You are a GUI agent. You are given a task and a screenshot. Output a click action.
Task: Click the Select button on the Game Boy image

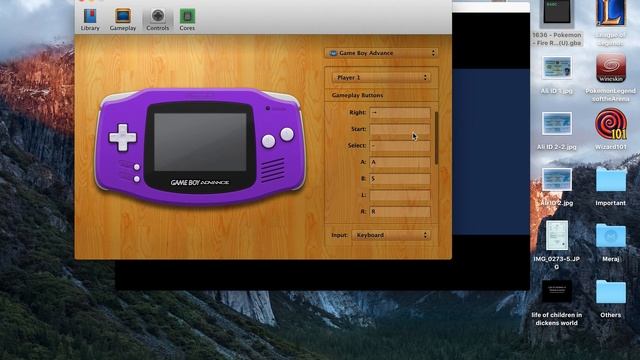click(x=137, y=179)
